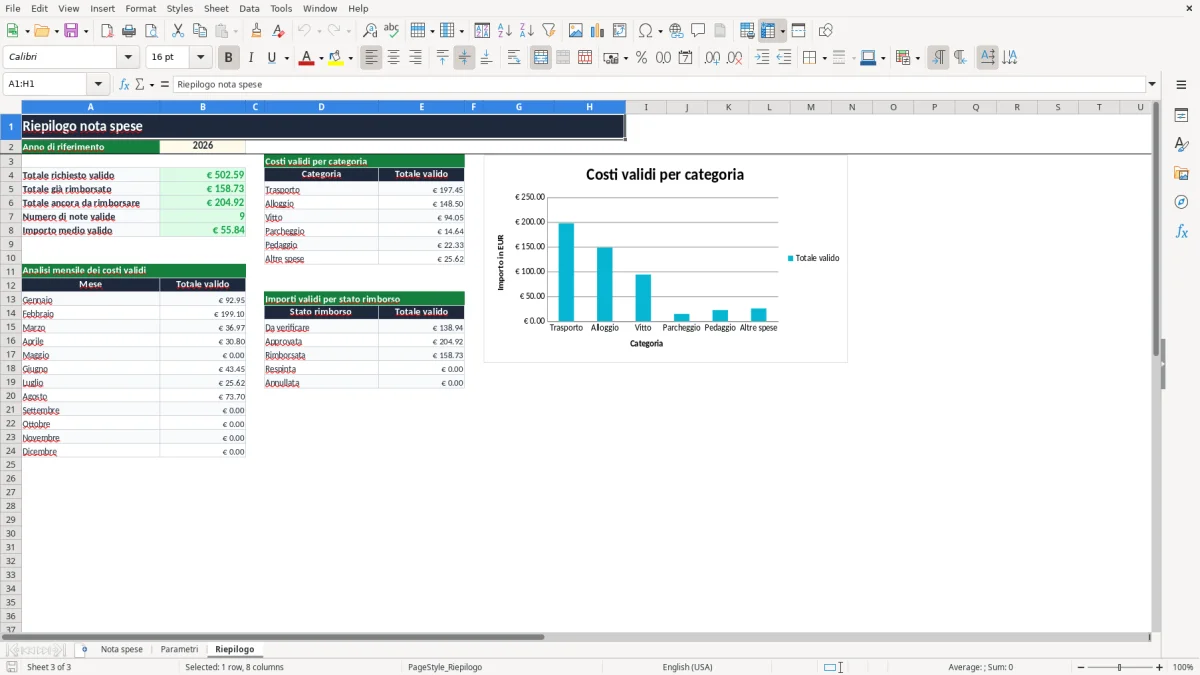Toggle Underline formatting
This screenshot has height=675, width=1200.
(x=271, y=58)
